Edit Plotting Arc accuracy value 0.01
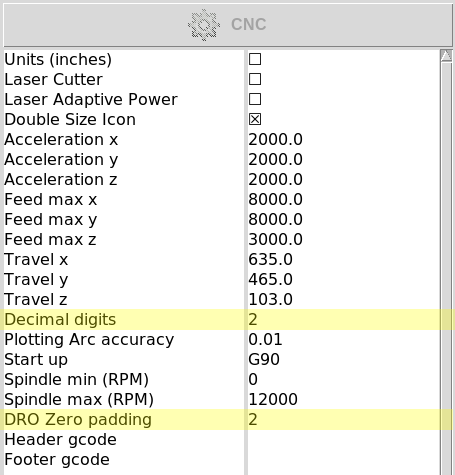455x475 pixels. (265, 339)
